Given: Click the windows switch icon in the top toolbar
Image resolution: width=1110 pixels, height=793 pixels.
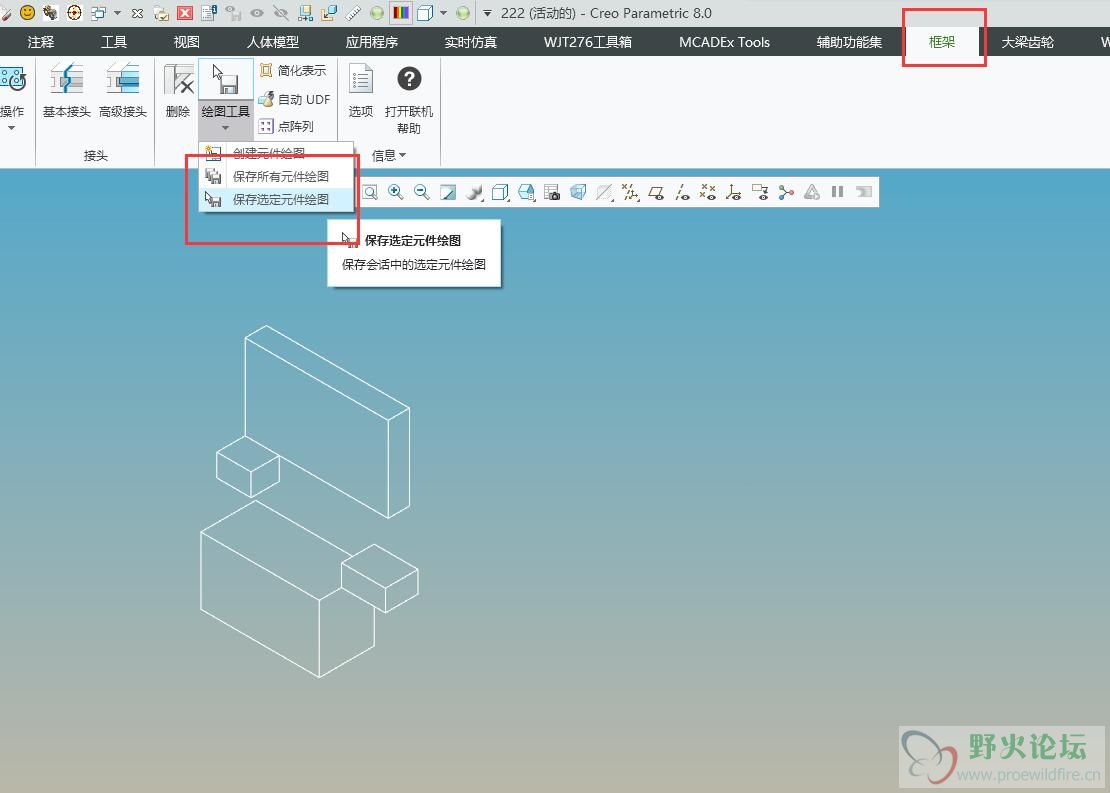Looking at the screenshot, I should pyautogui.click(x=98, y=12).
